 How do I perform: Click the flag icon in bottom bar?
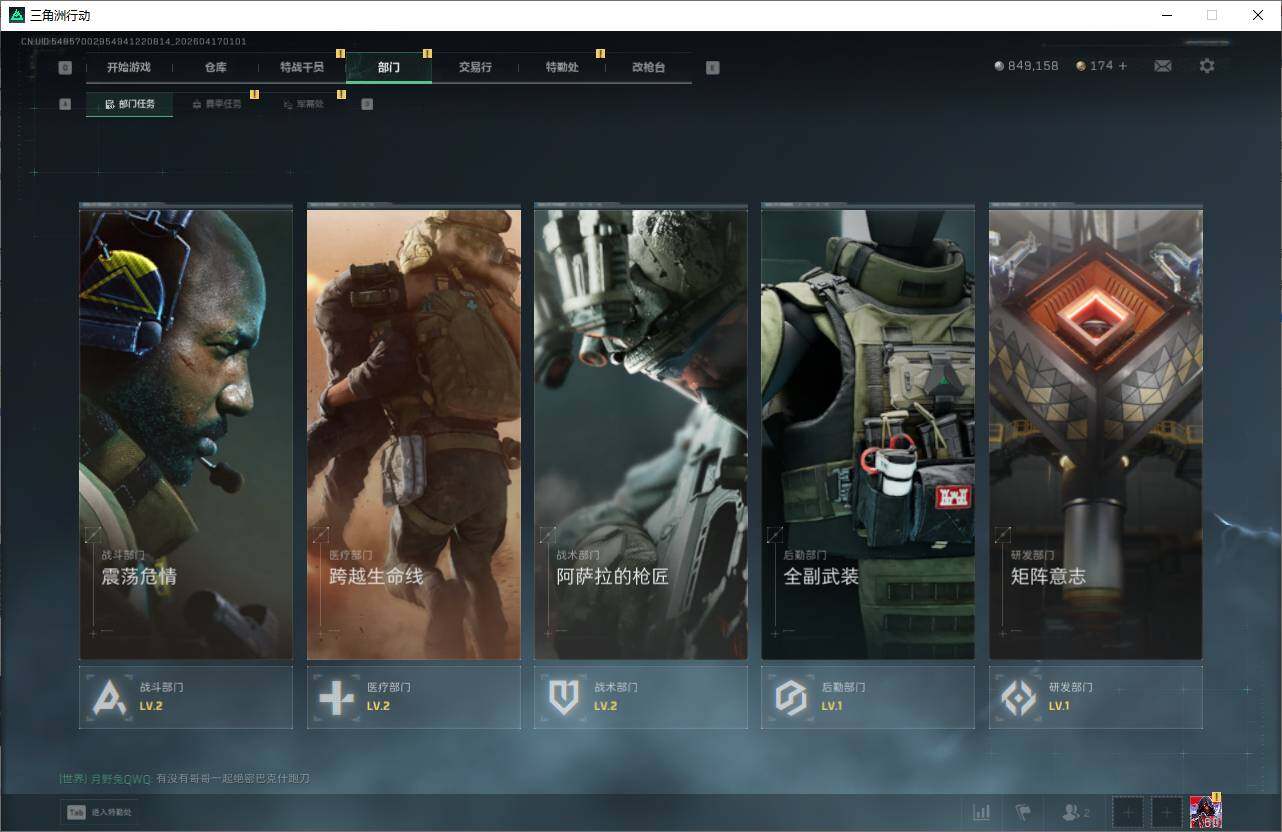click(1023, 812)
